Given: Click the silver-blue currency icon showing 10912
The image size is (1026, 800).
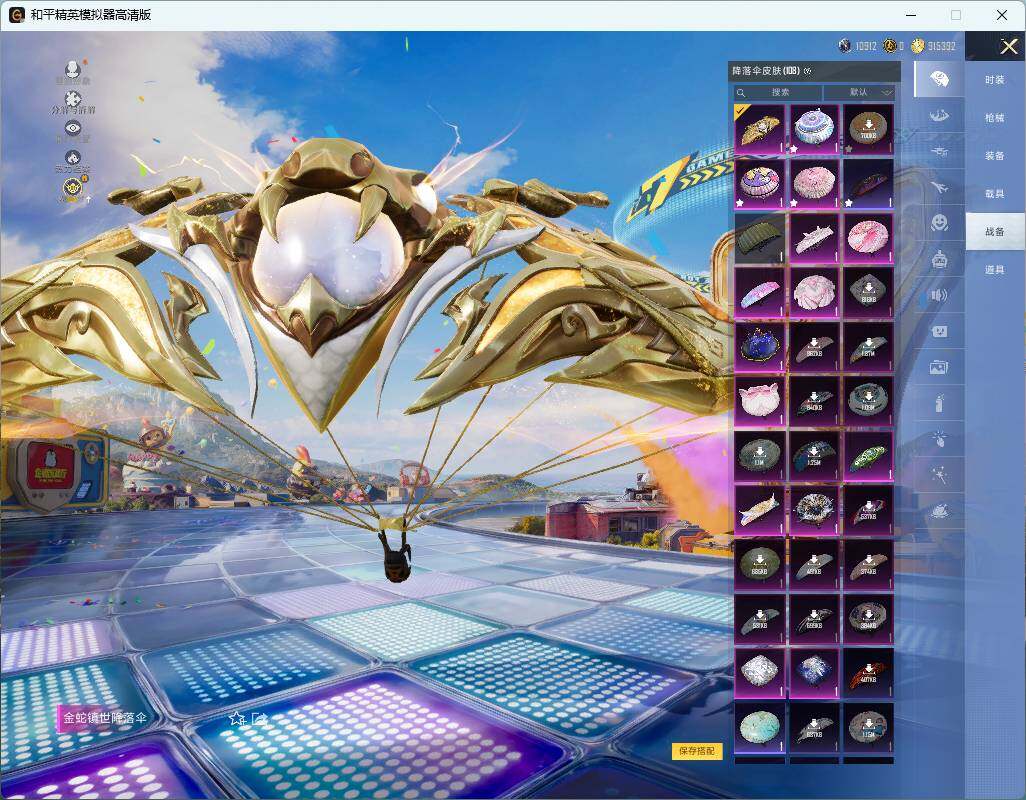Looking at the screenshot, I should tap(845, 46).
